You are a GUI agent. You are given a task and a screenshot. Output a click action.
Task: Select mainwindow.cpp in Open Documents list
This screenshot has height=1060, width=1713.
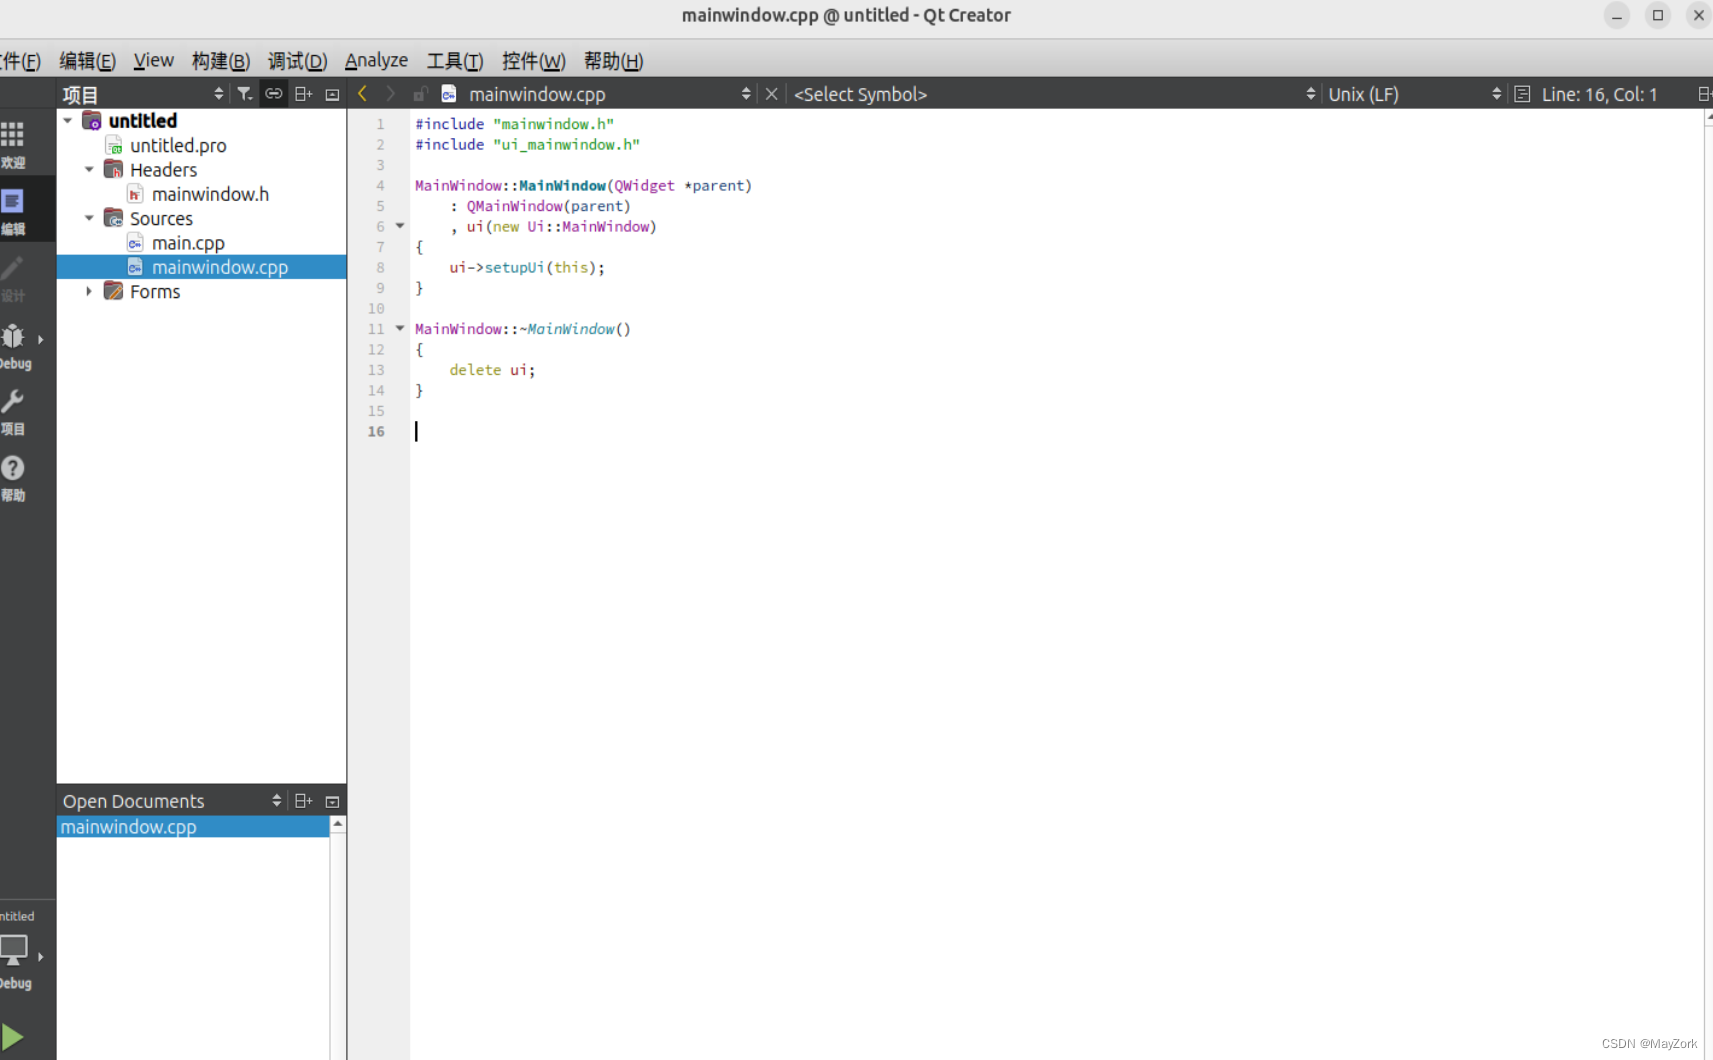click(x=193, y=827)
